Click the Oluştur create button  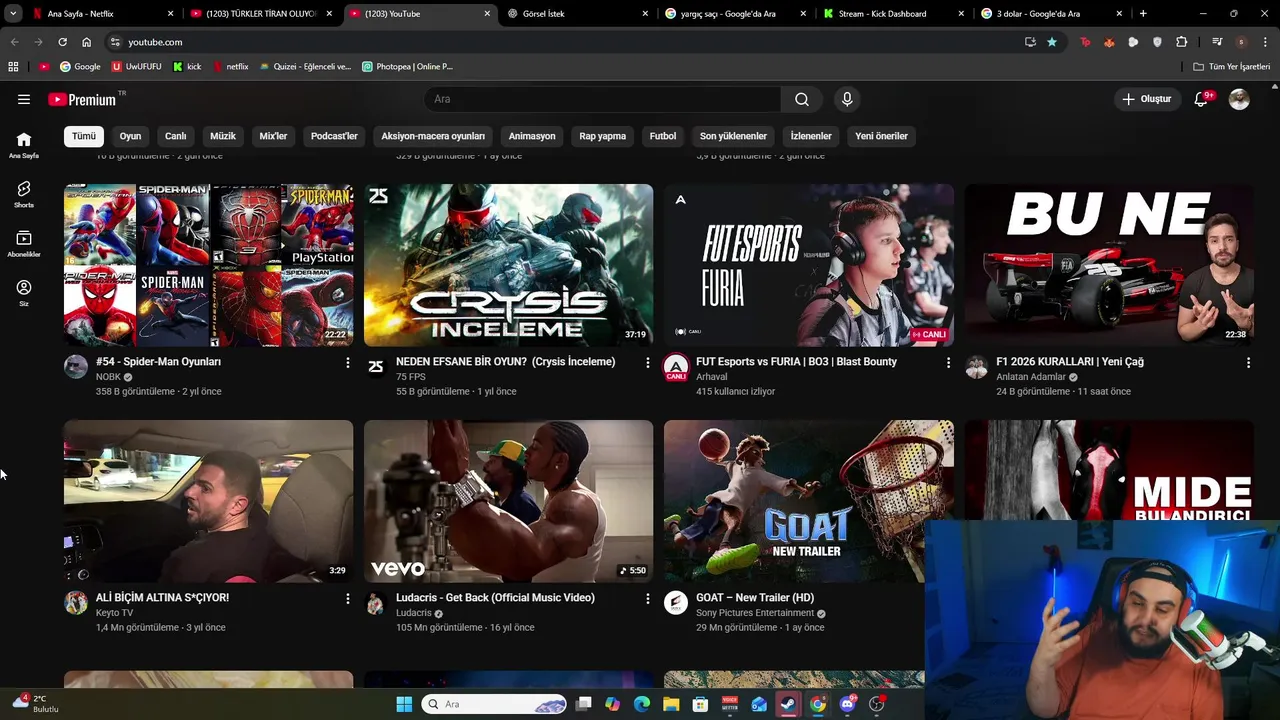click(1146, 99)
